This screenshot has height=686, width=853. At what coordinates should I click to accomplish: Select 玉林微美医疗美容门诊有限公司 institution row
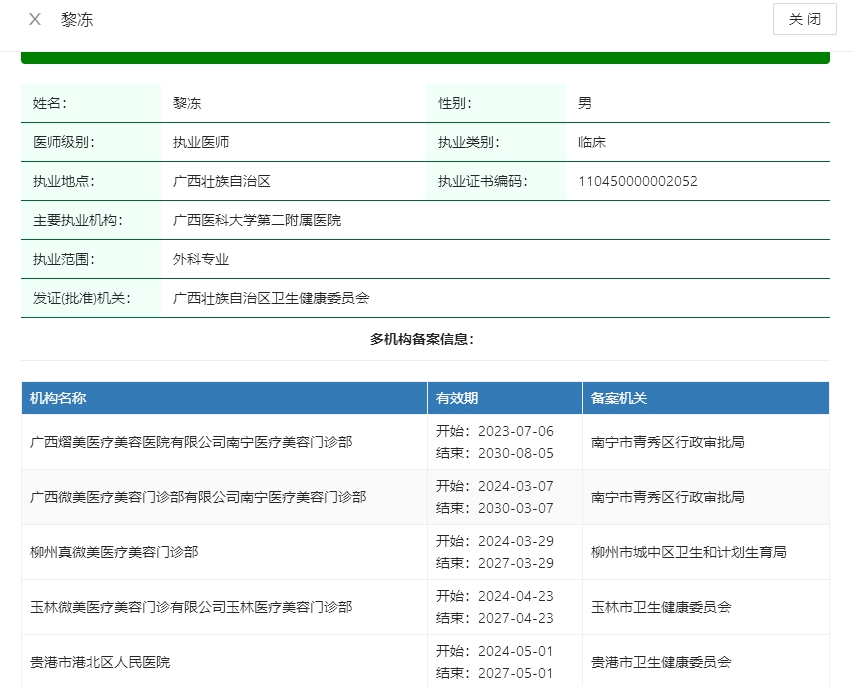click(191, 607)
